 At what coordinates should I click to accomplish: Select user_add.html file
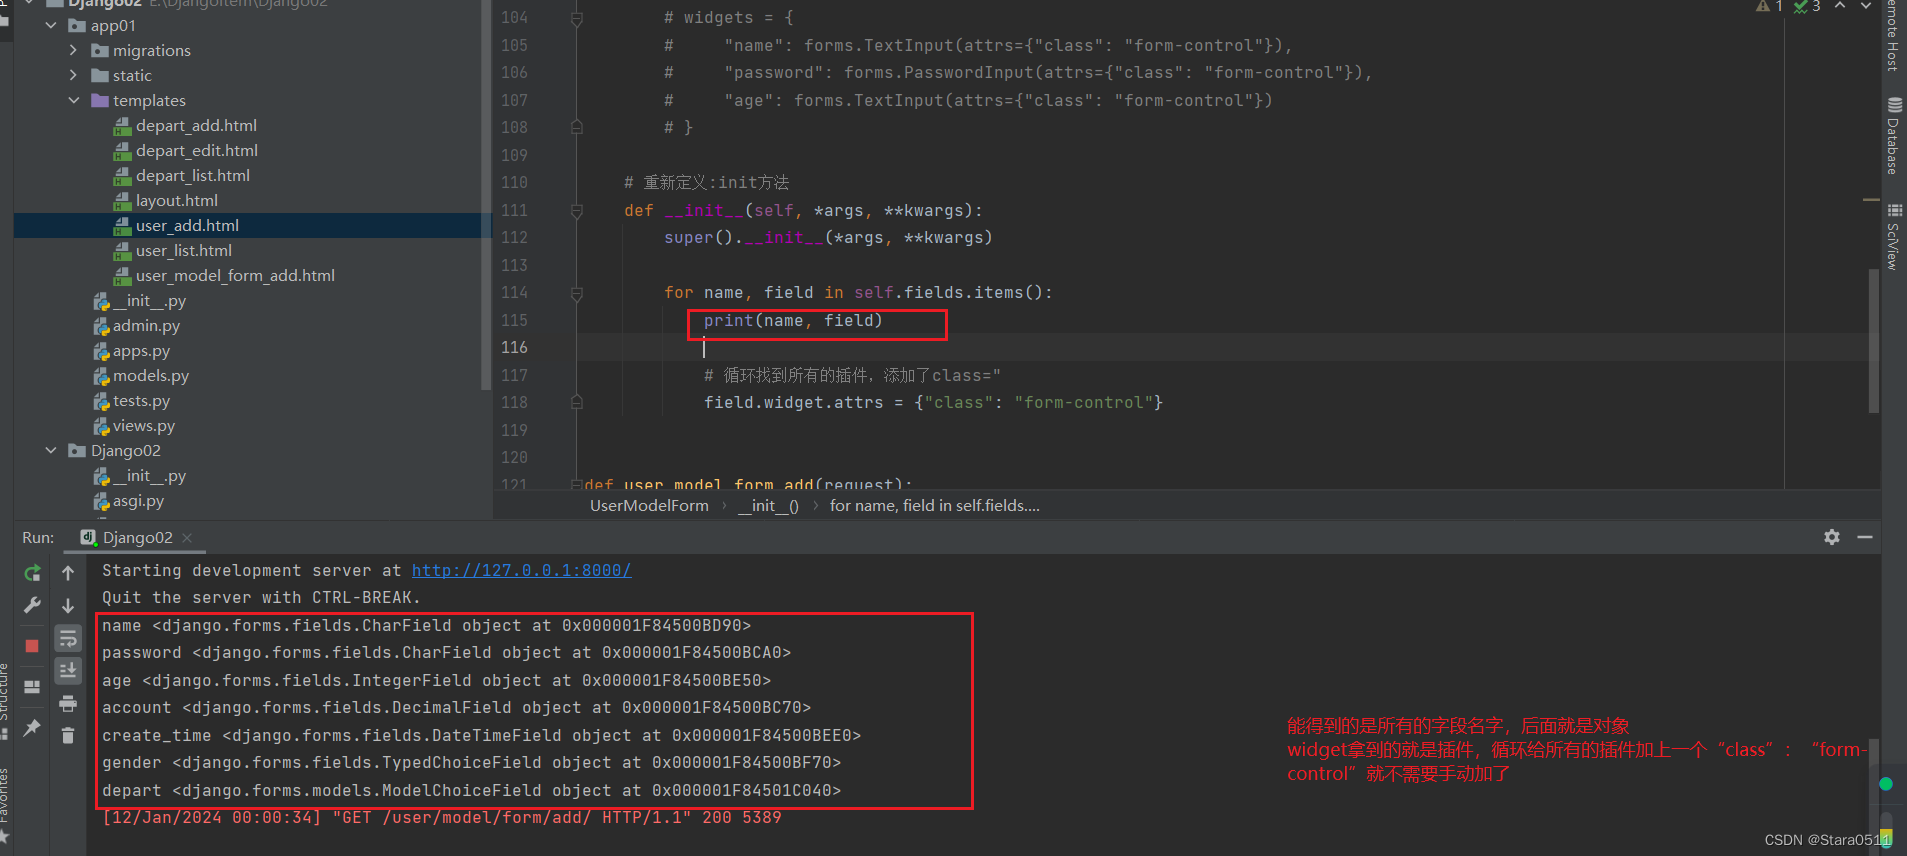tap(187, 225)
